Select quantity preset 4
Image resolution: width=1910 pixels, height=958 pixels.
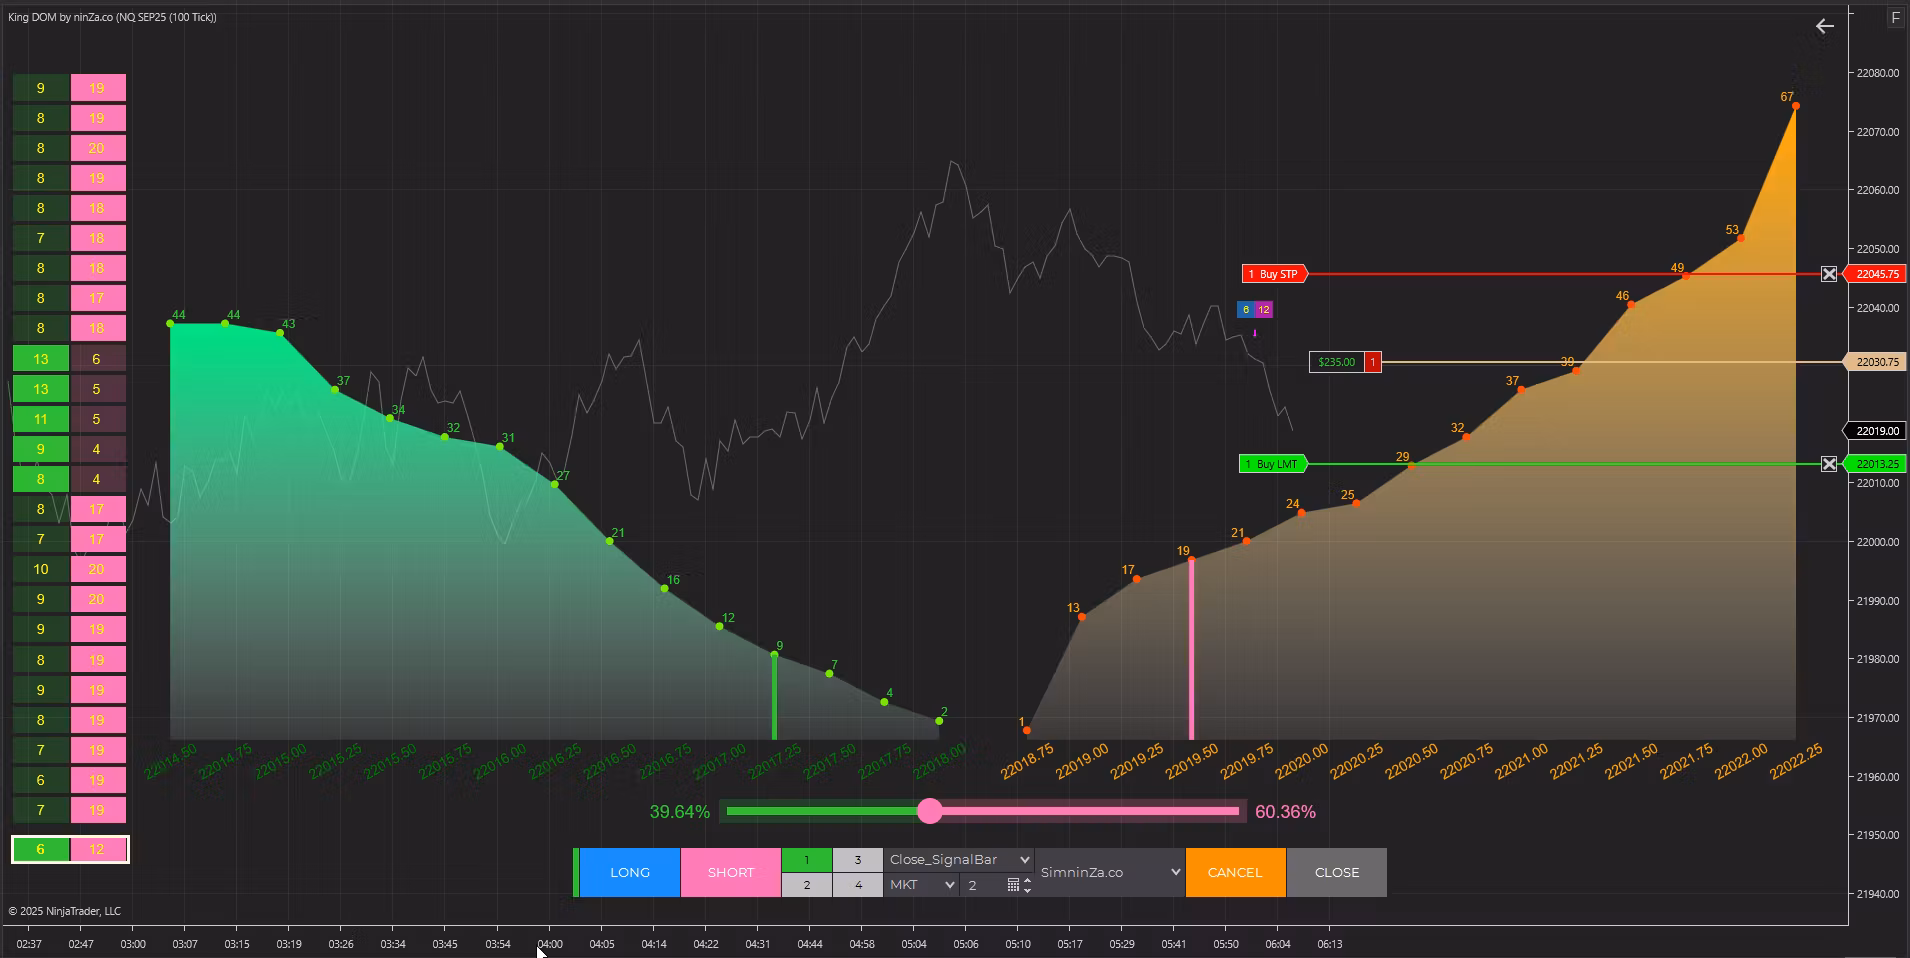coord(857,885)
